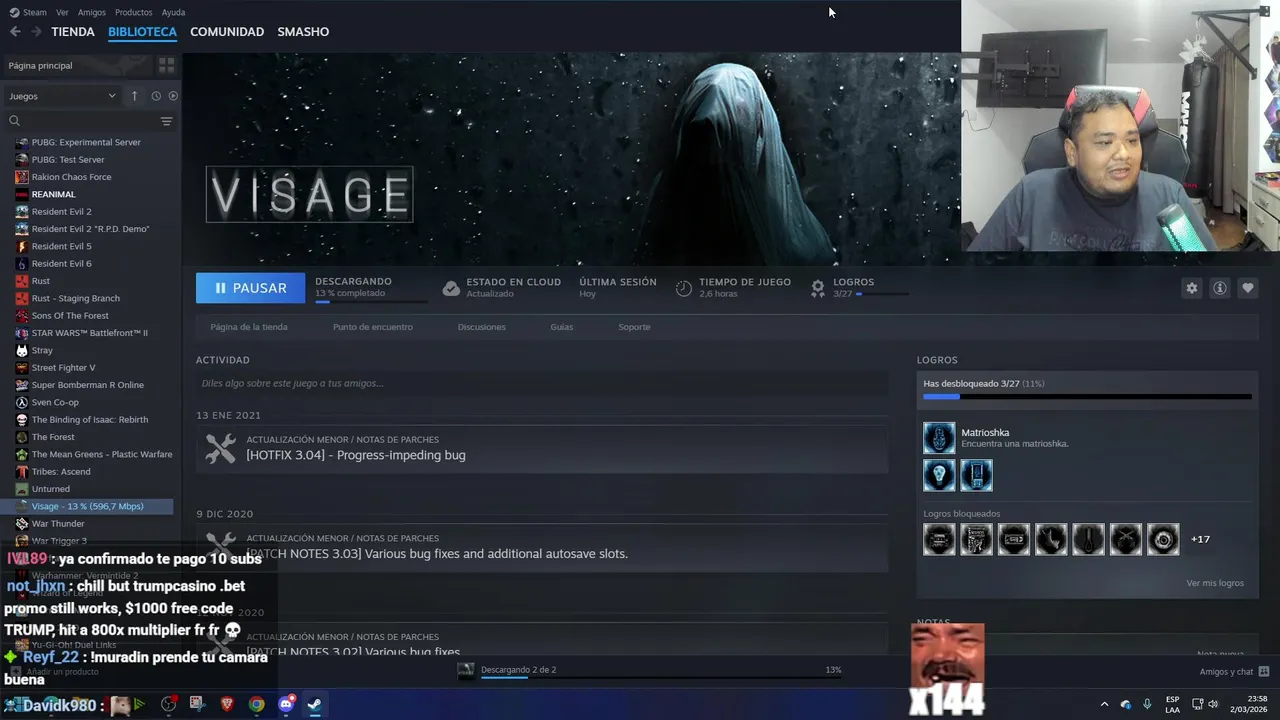Go forward with the forward arrow
Image resolution: width=1280 pixels, height=720 pixels.
pyautogui.click(x=36, y=32)
